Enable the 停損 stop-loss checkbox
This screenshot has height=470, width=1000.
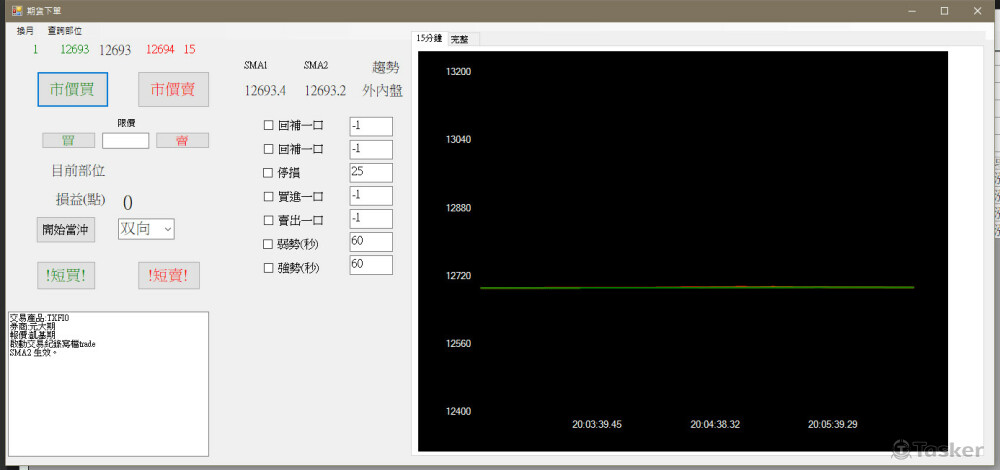point(268,173)
